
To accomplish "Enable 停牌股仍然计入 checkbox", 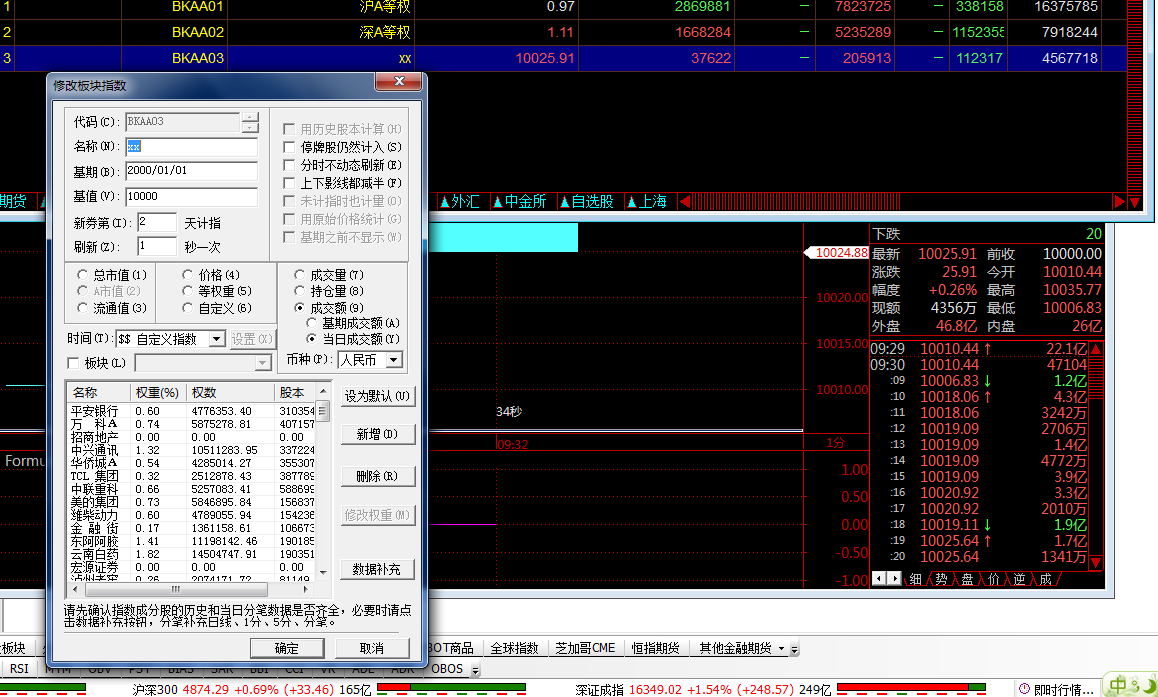I will click(x=289, y=147).
